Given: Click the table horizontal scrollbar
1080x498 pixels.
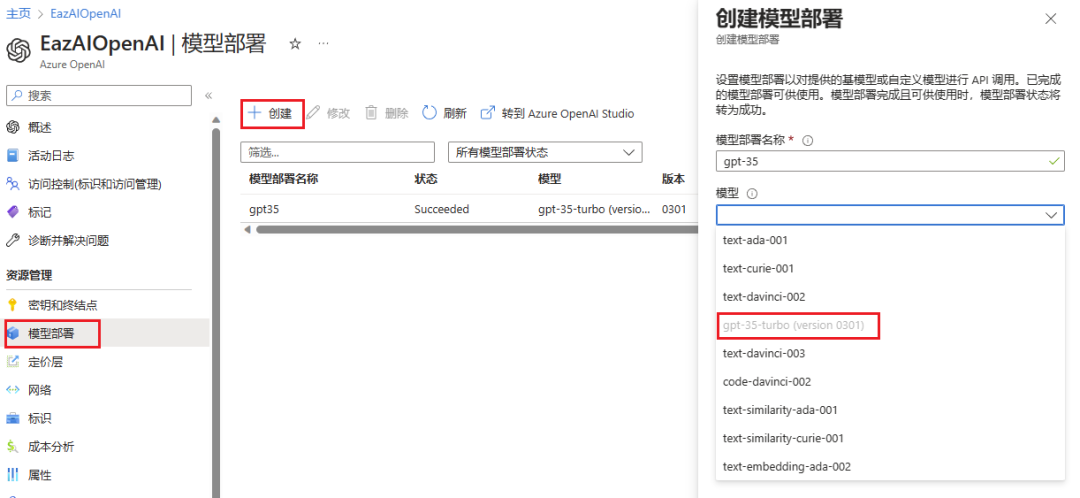Looking at the screenshot, I should coord(475,229).
